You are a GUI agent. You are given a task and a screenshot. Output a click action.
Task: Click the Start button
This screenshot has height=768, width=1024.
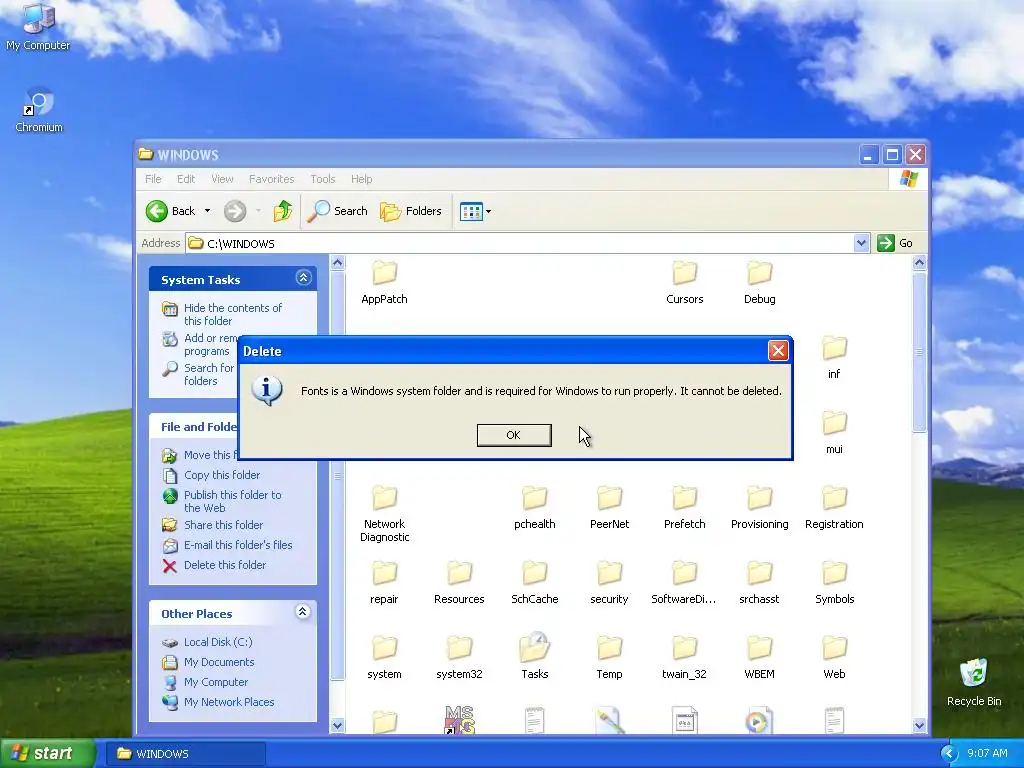click(x=48, y=753)
